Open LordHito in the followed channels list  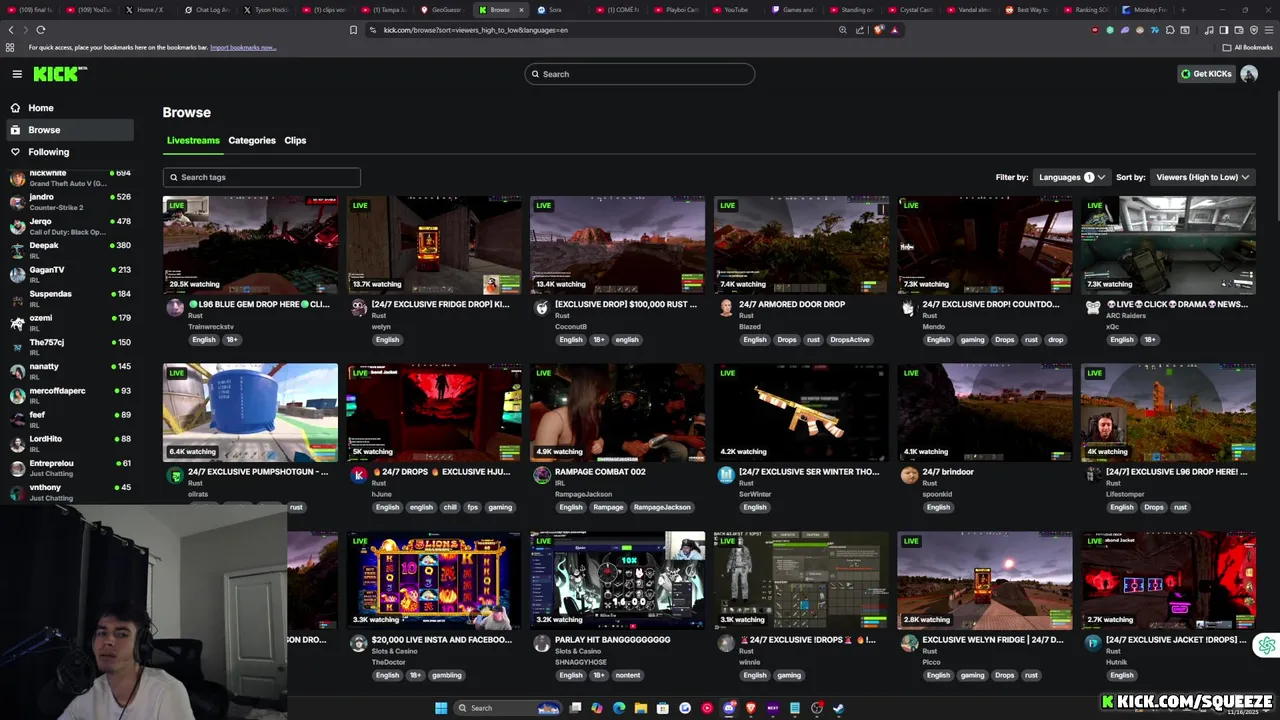[x=70, y=443]
